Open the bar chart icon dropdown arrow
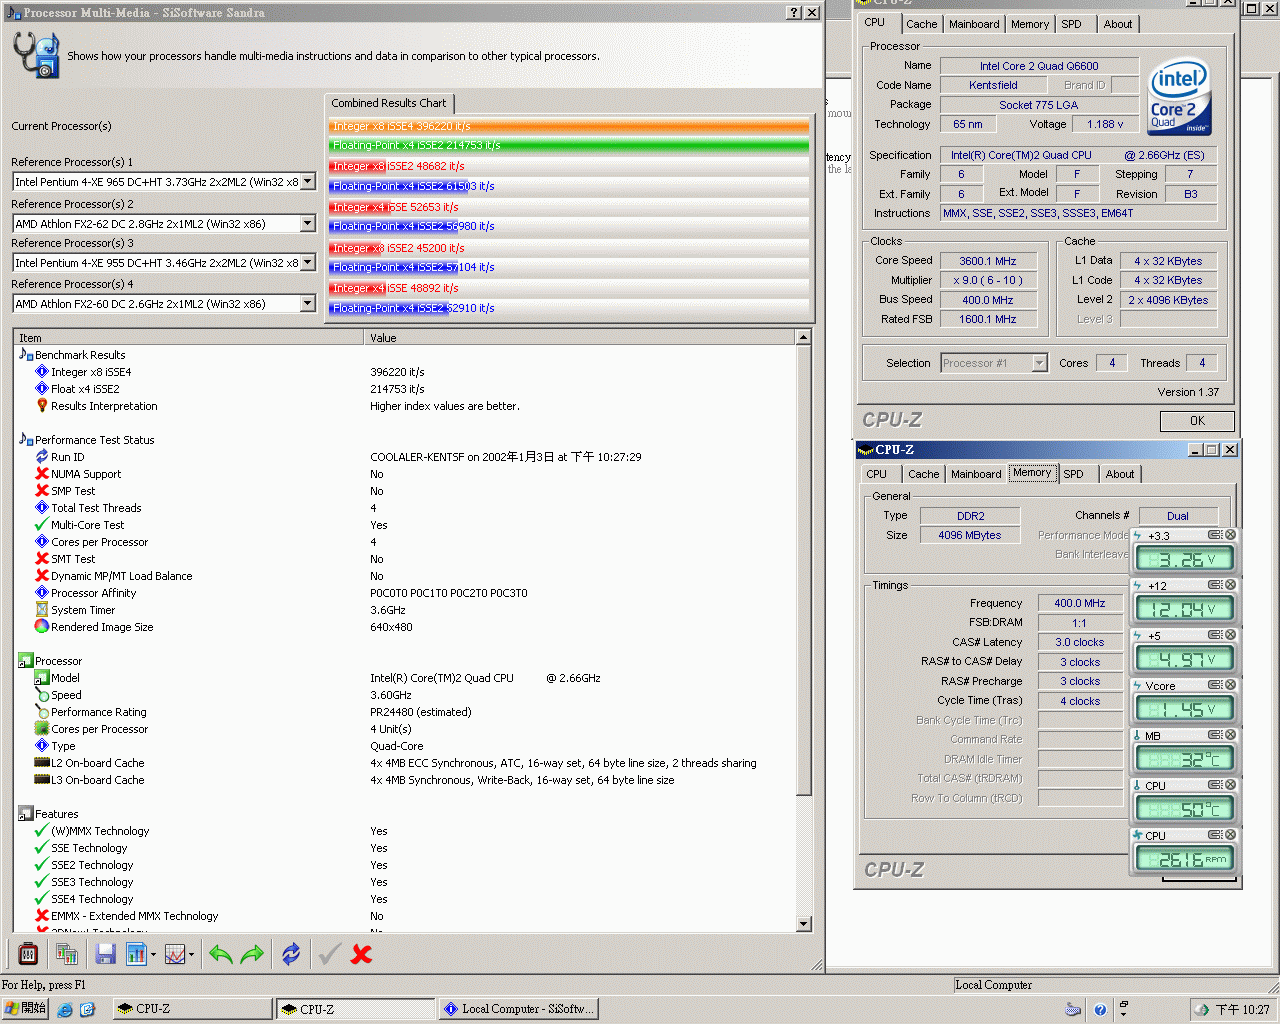Viewport: 1280px width, 1024px height. tap(153, 955)
